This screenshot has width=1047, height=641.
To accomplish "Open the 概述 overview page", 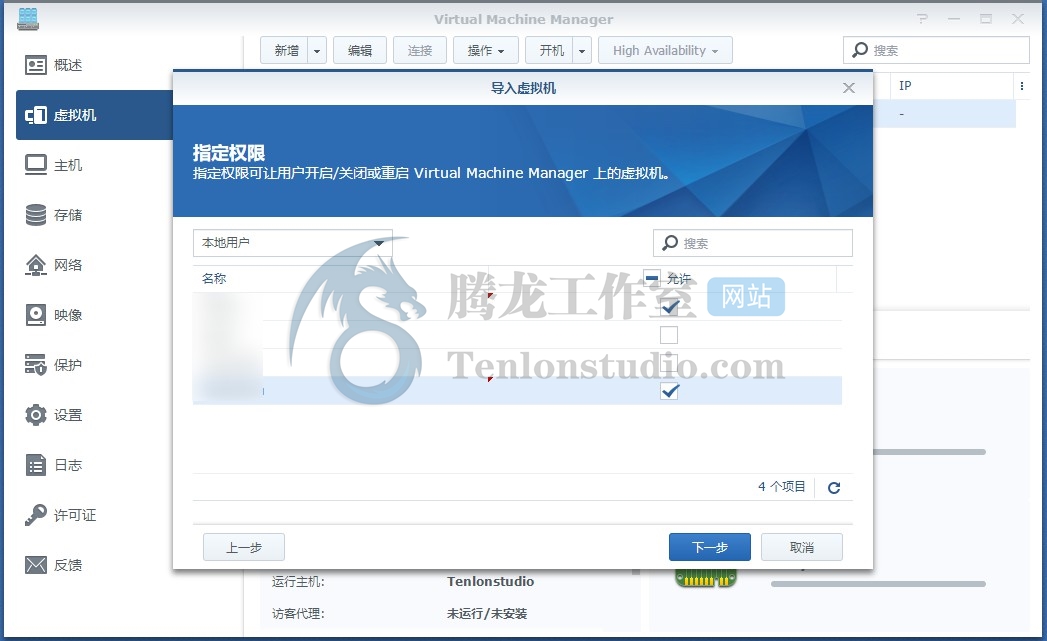I will point(53,65).
